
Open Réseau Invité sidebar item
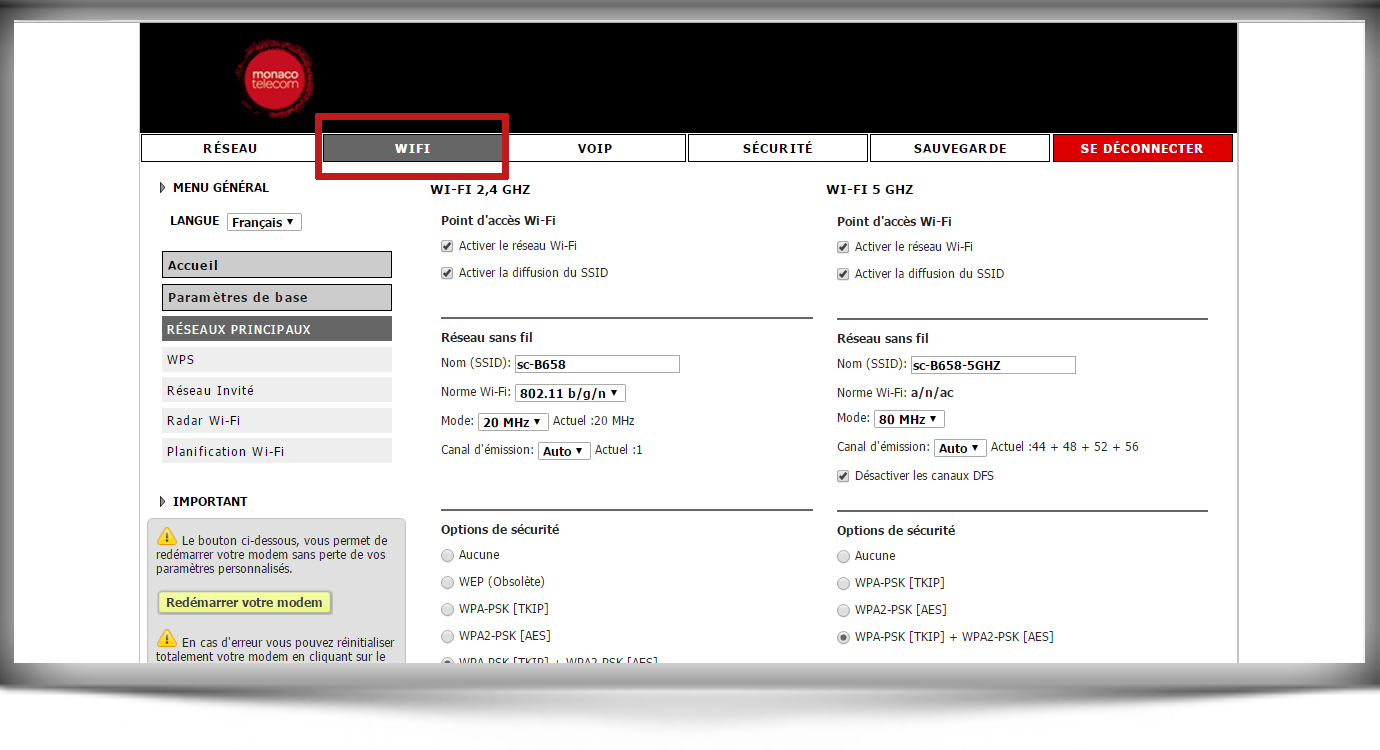[277, 390]
